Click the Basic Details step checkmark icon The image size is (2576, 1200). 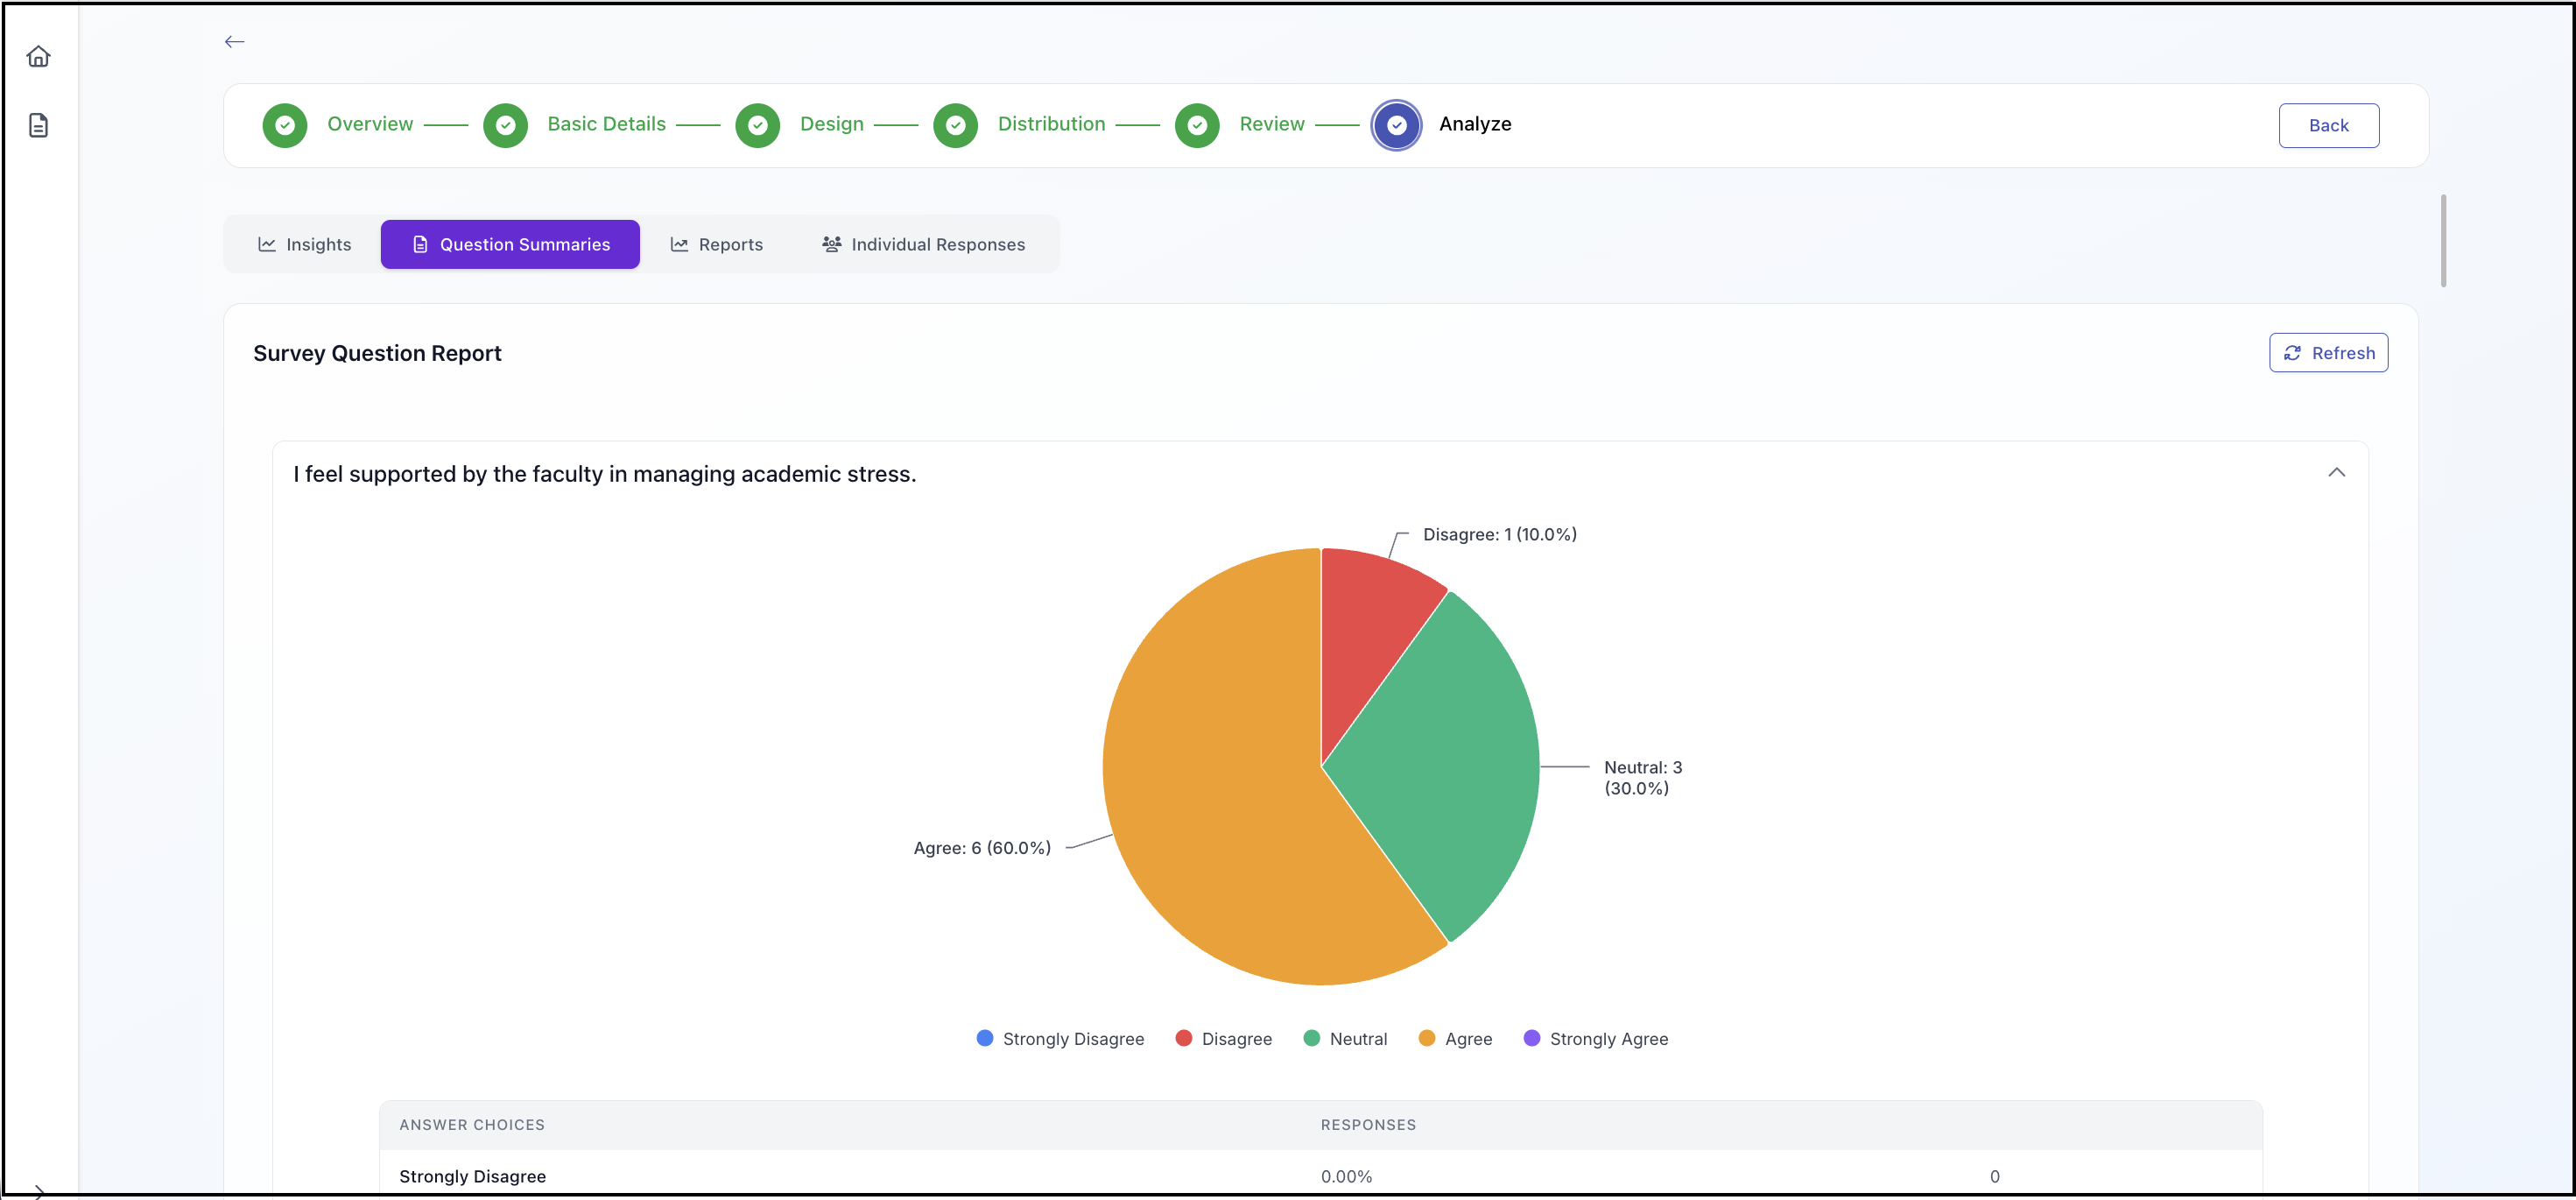pos(505,125)
